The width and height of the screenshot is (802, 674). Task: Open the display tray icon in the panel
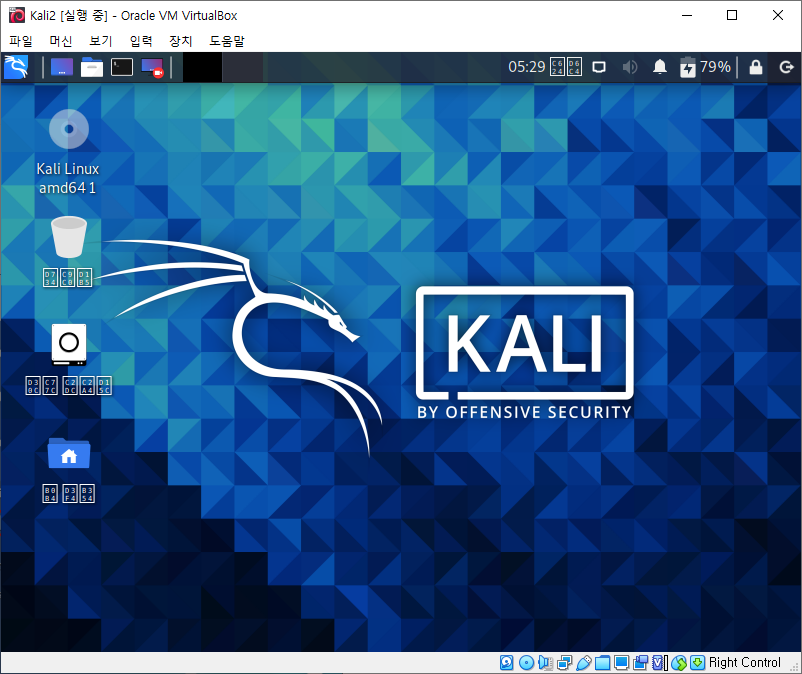(x=599, y=67)
